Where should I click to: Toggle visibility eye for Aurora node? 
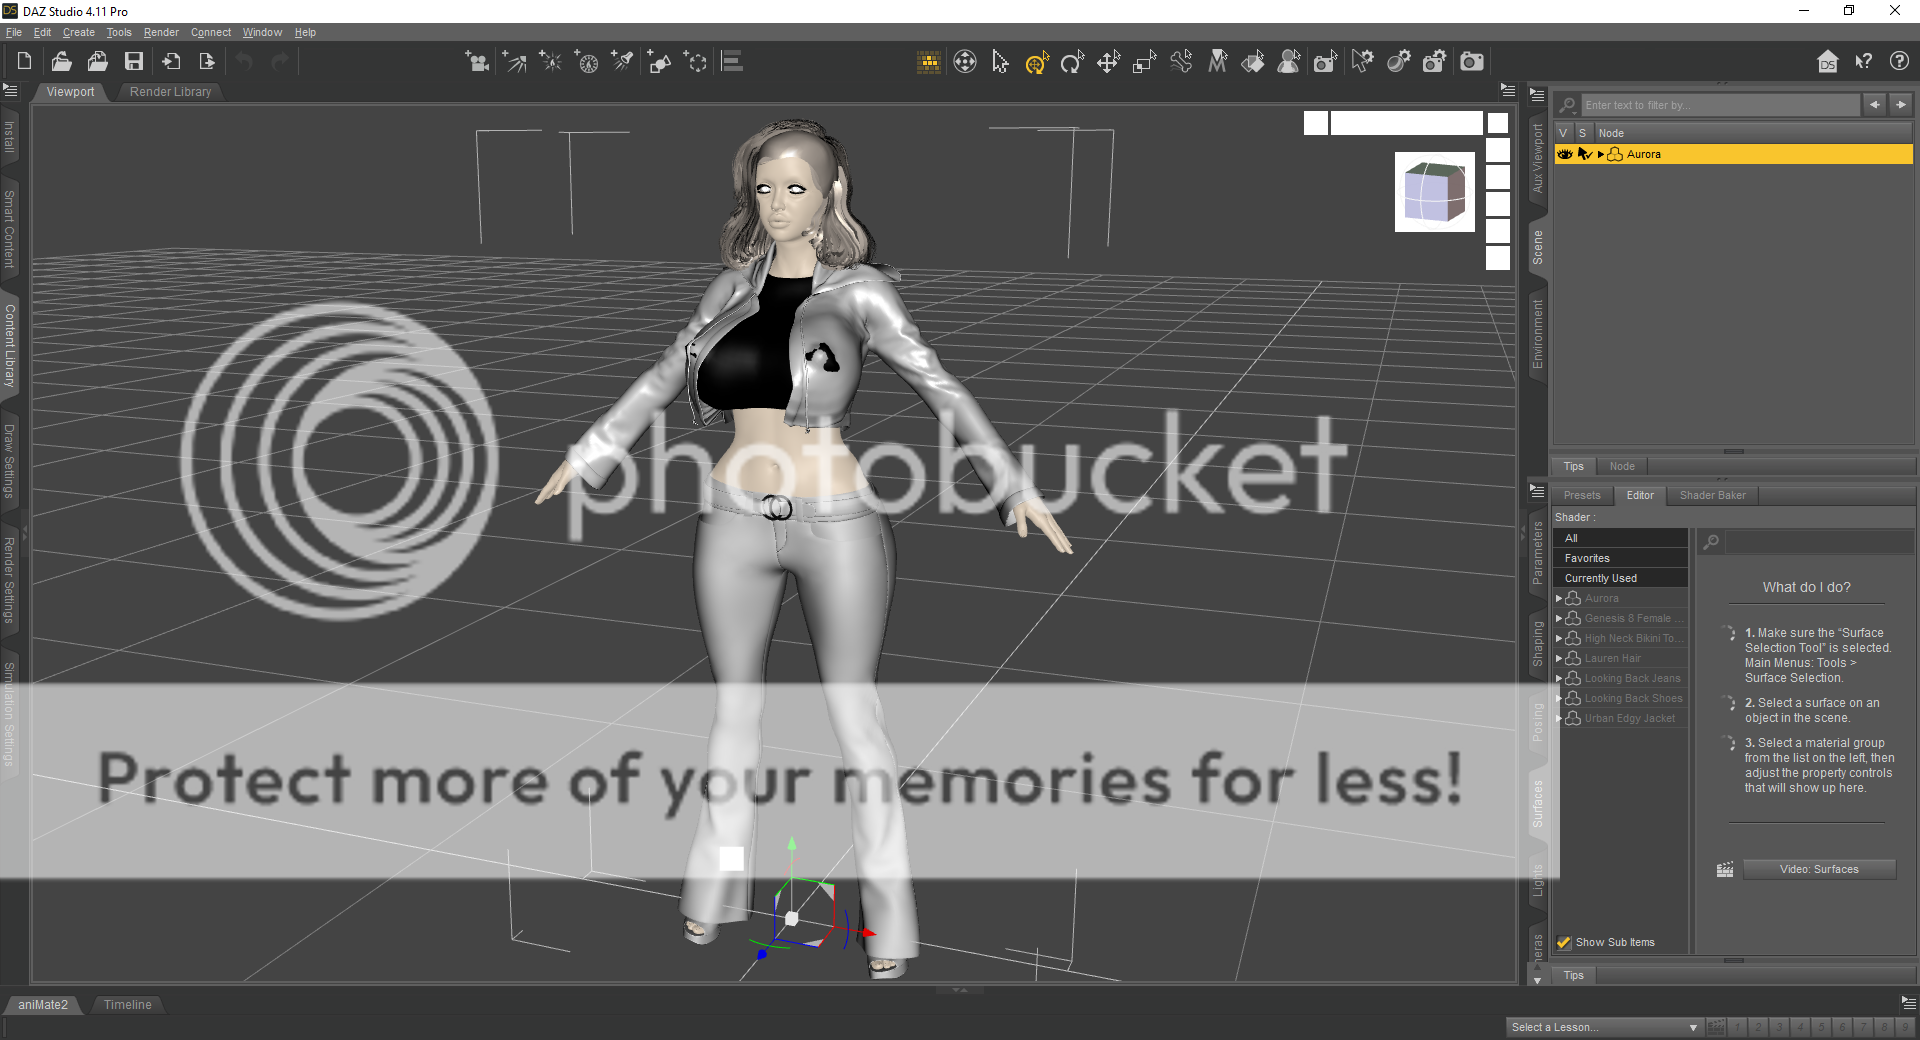point(1565,154)
